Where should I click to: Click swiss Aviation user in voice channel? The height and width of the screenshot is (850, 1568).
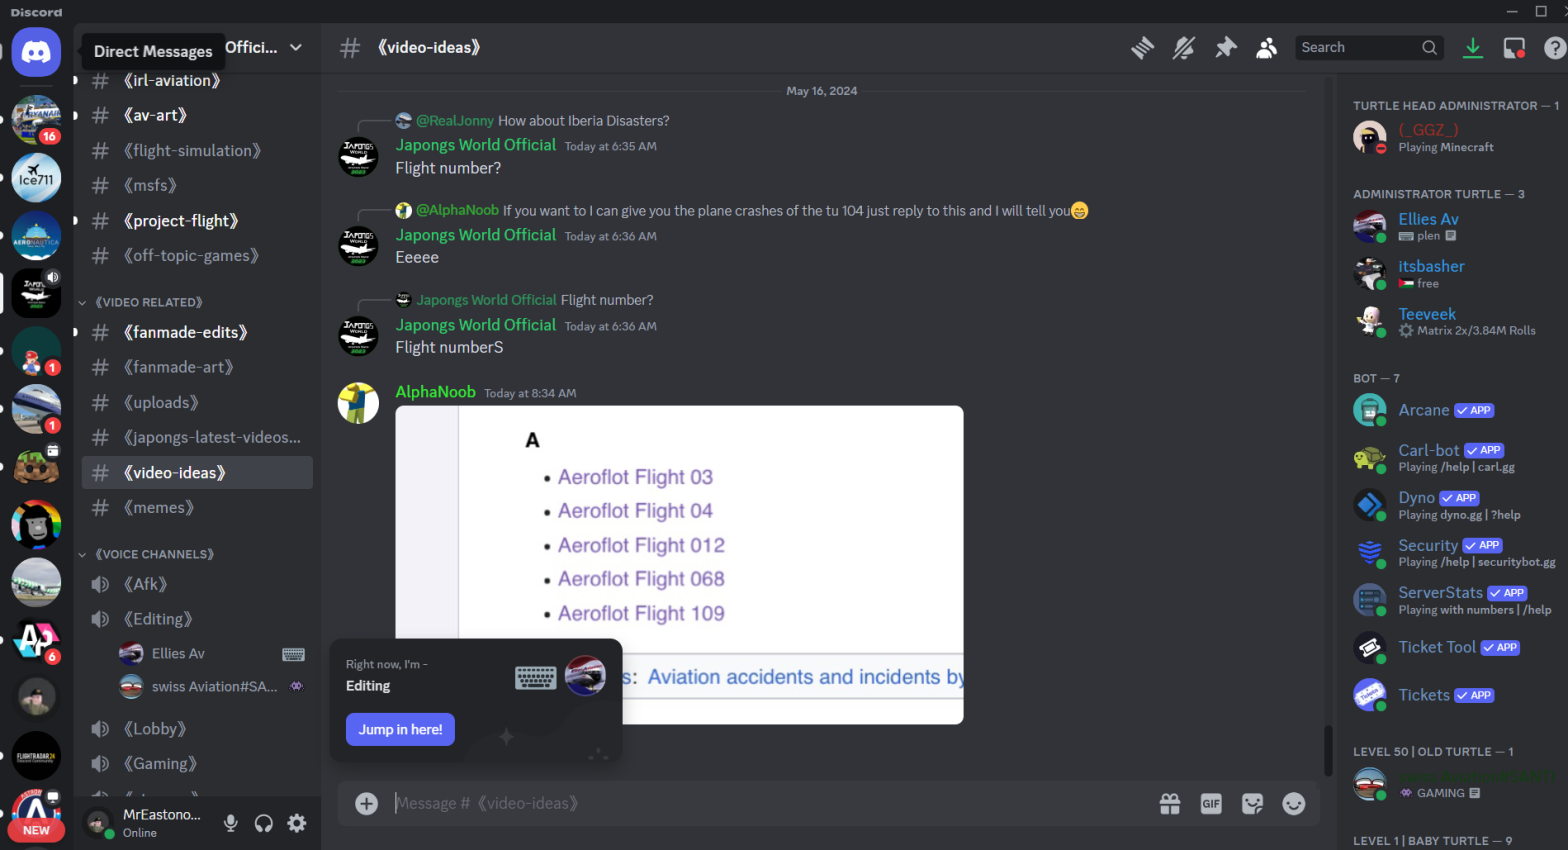(x=213, y=687)
